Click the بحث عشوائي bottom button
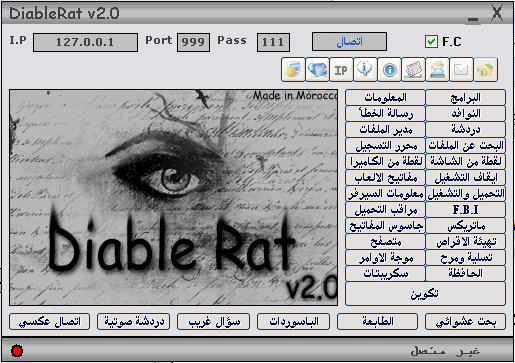Viewport: 515px width, 363px height. tap(466, 321)
